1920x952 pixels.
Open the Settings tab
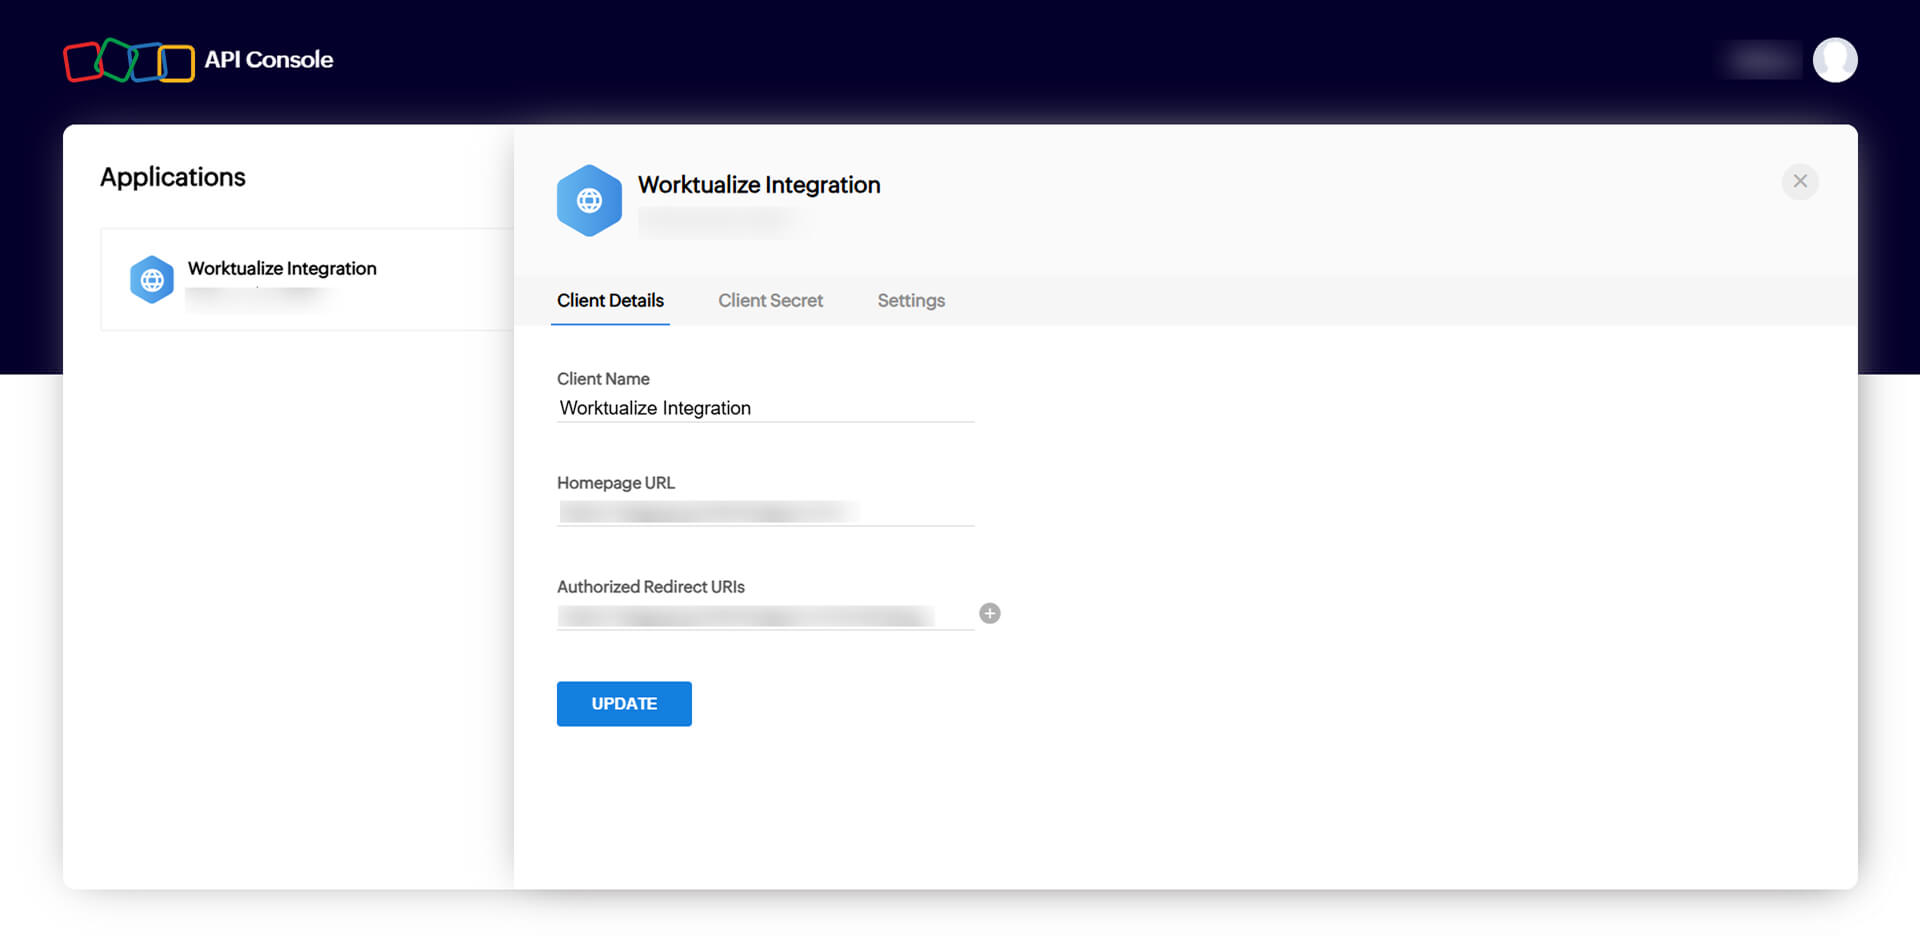(910, 300)
